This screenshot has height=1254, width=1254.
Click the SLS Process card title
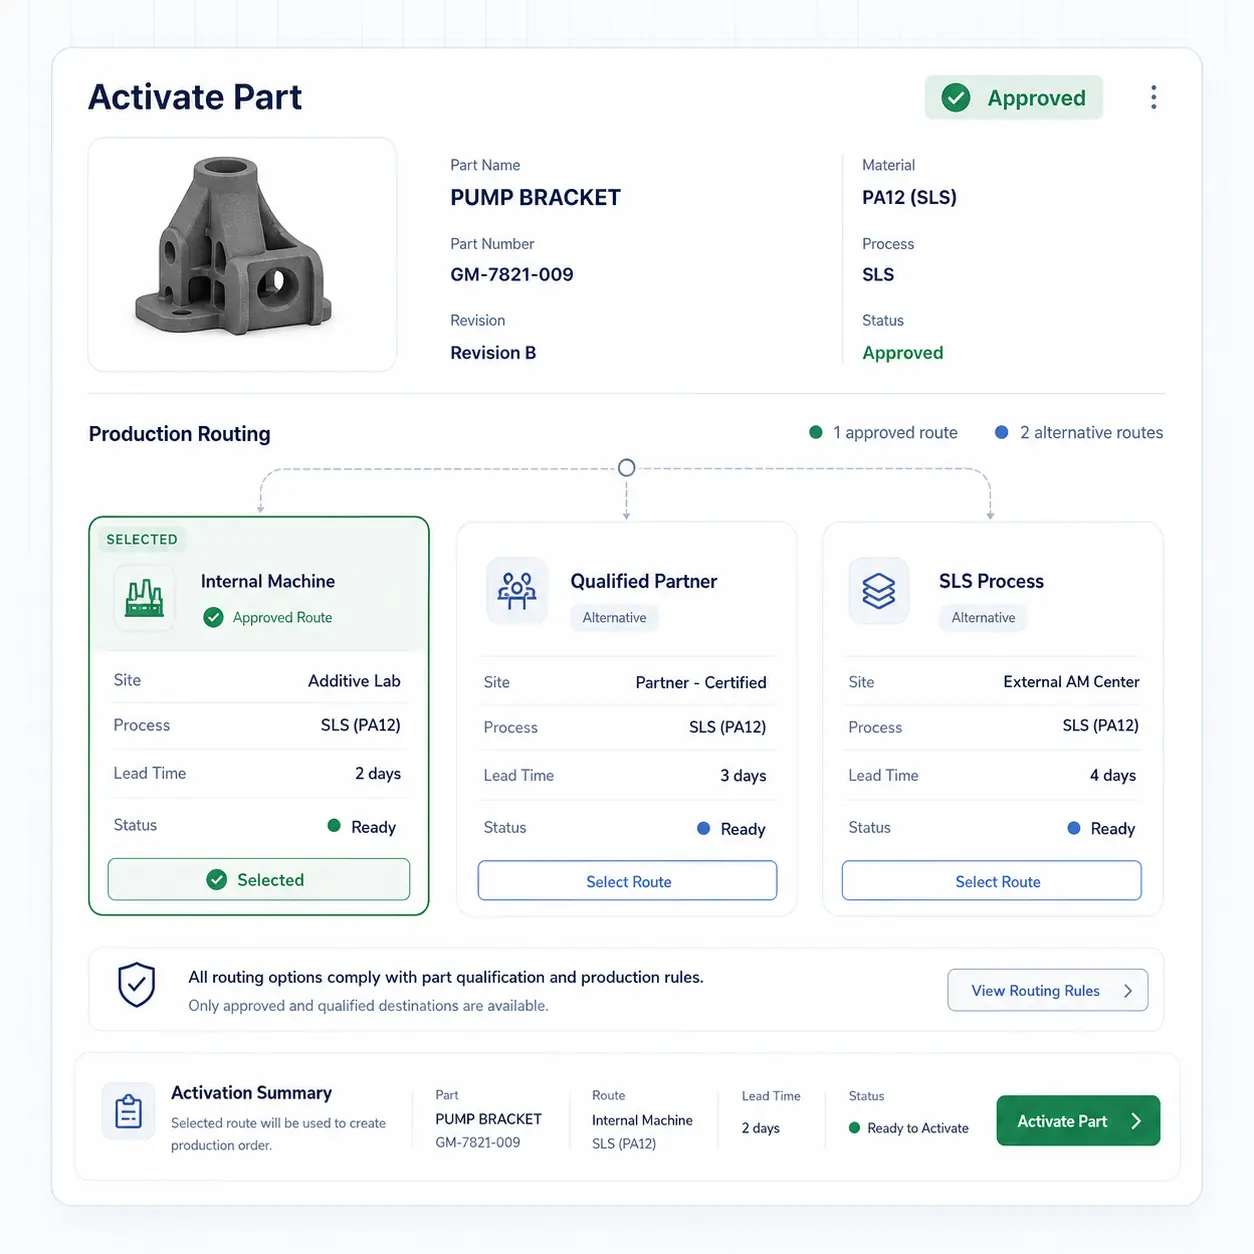991,581
